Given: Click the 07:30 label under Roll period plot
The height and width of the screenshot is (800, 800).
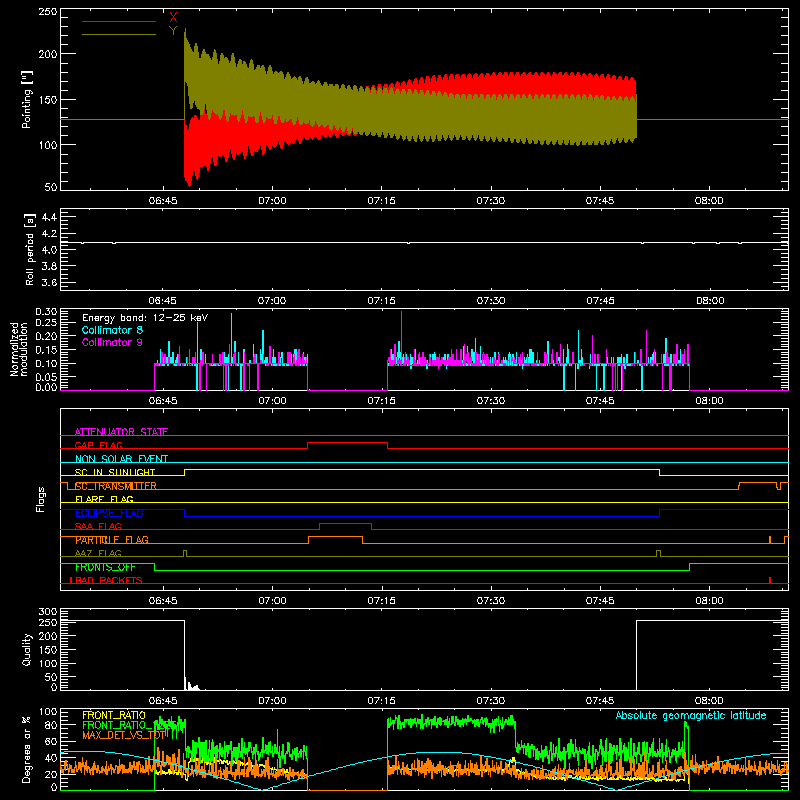Looking at the screenshot, I should click(x=490, y=301).
